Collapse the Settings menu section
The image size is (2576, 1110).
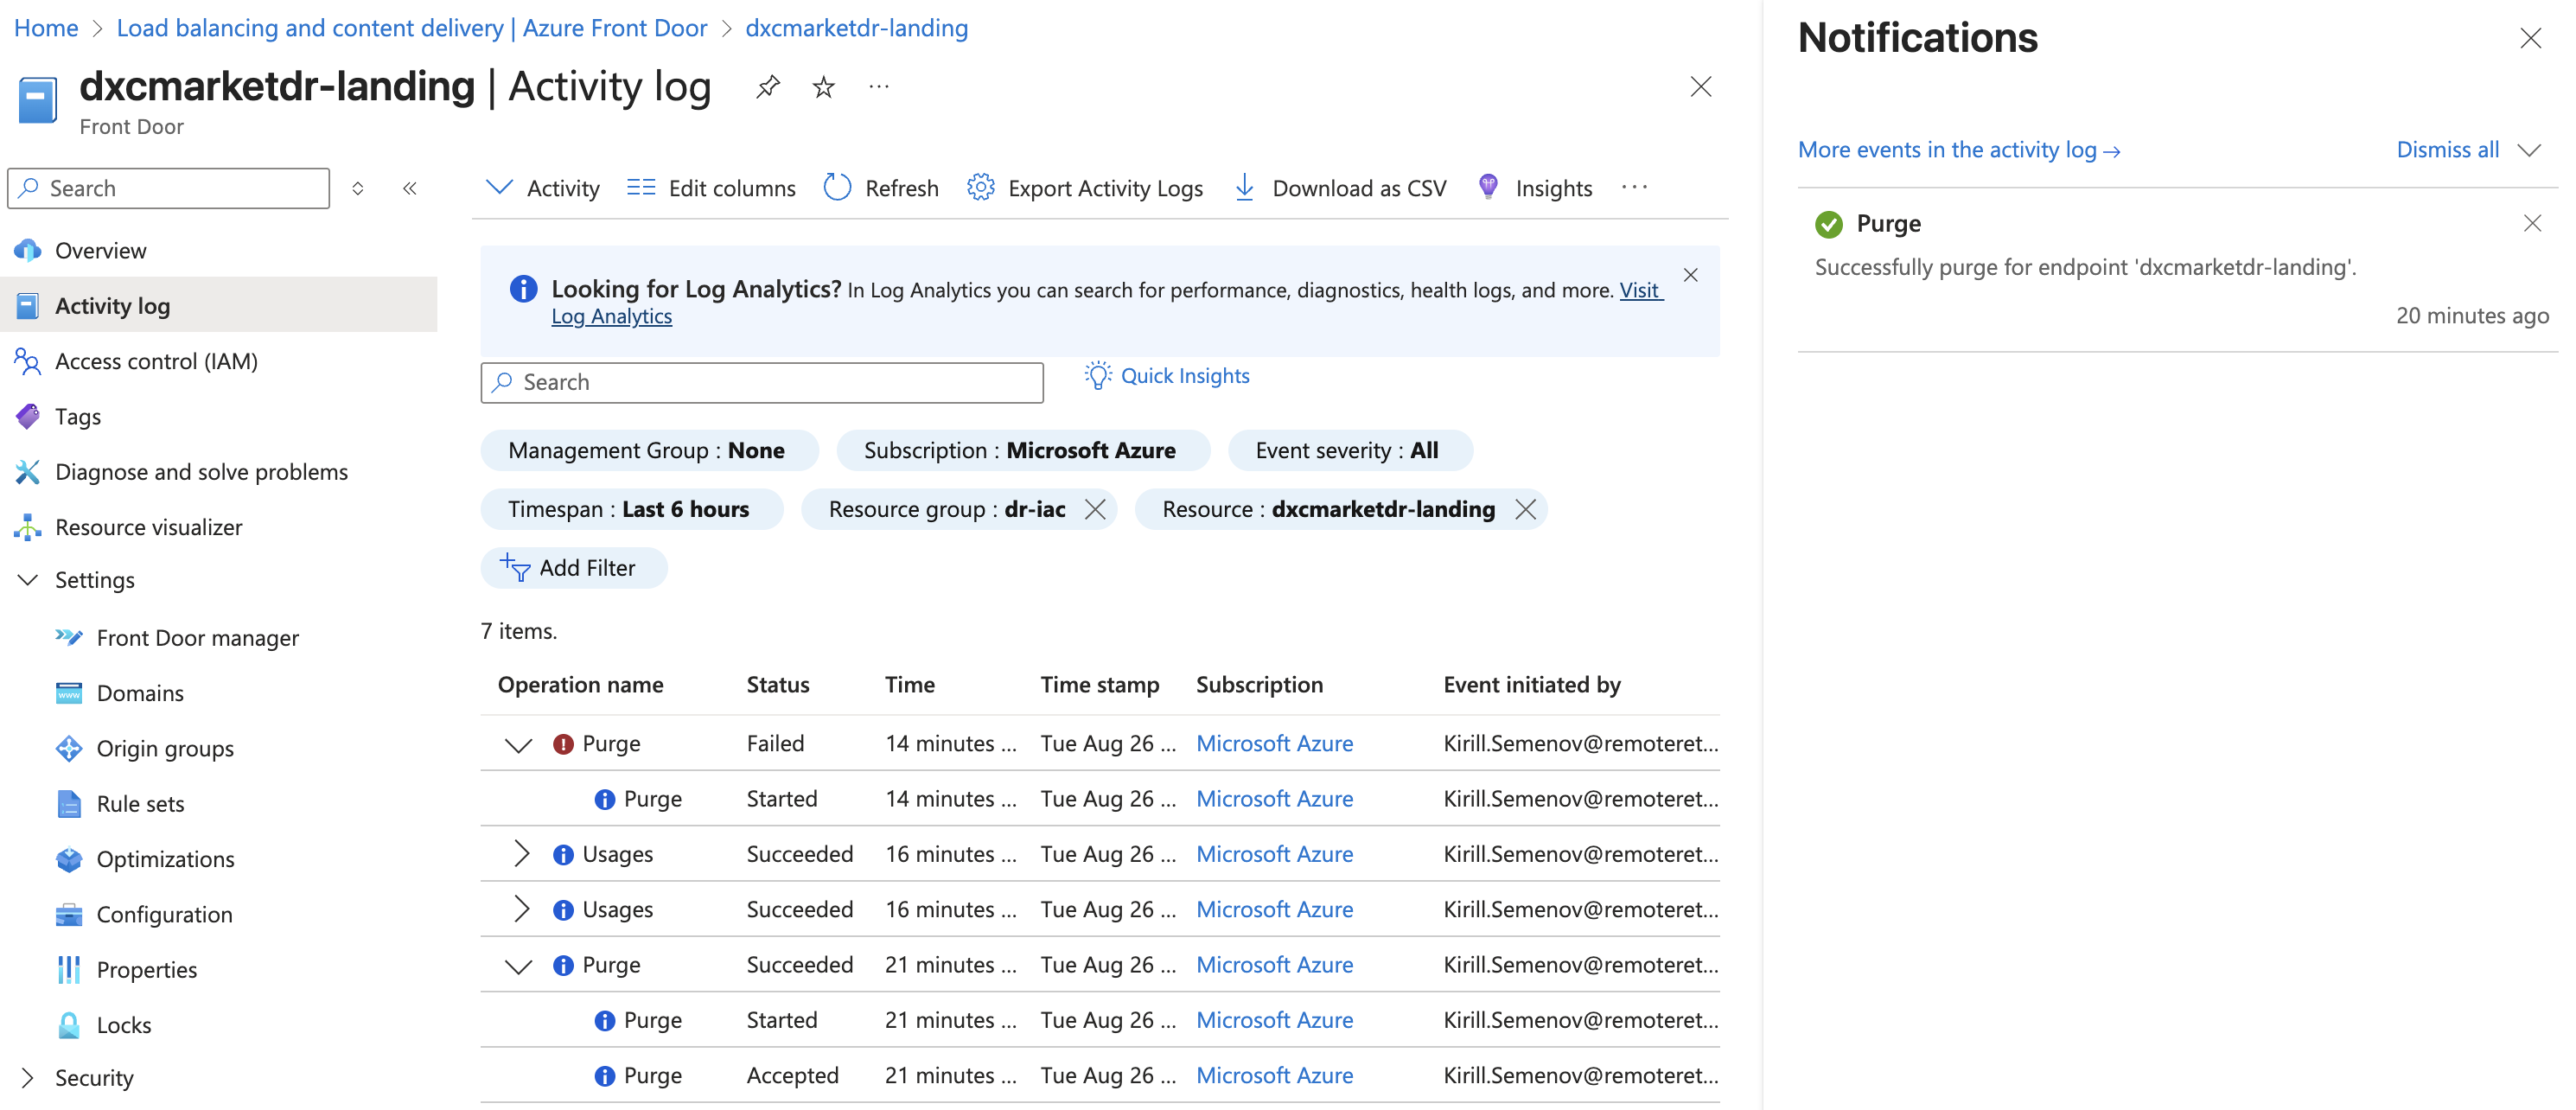pyautogui.click(x=28, y=580)
